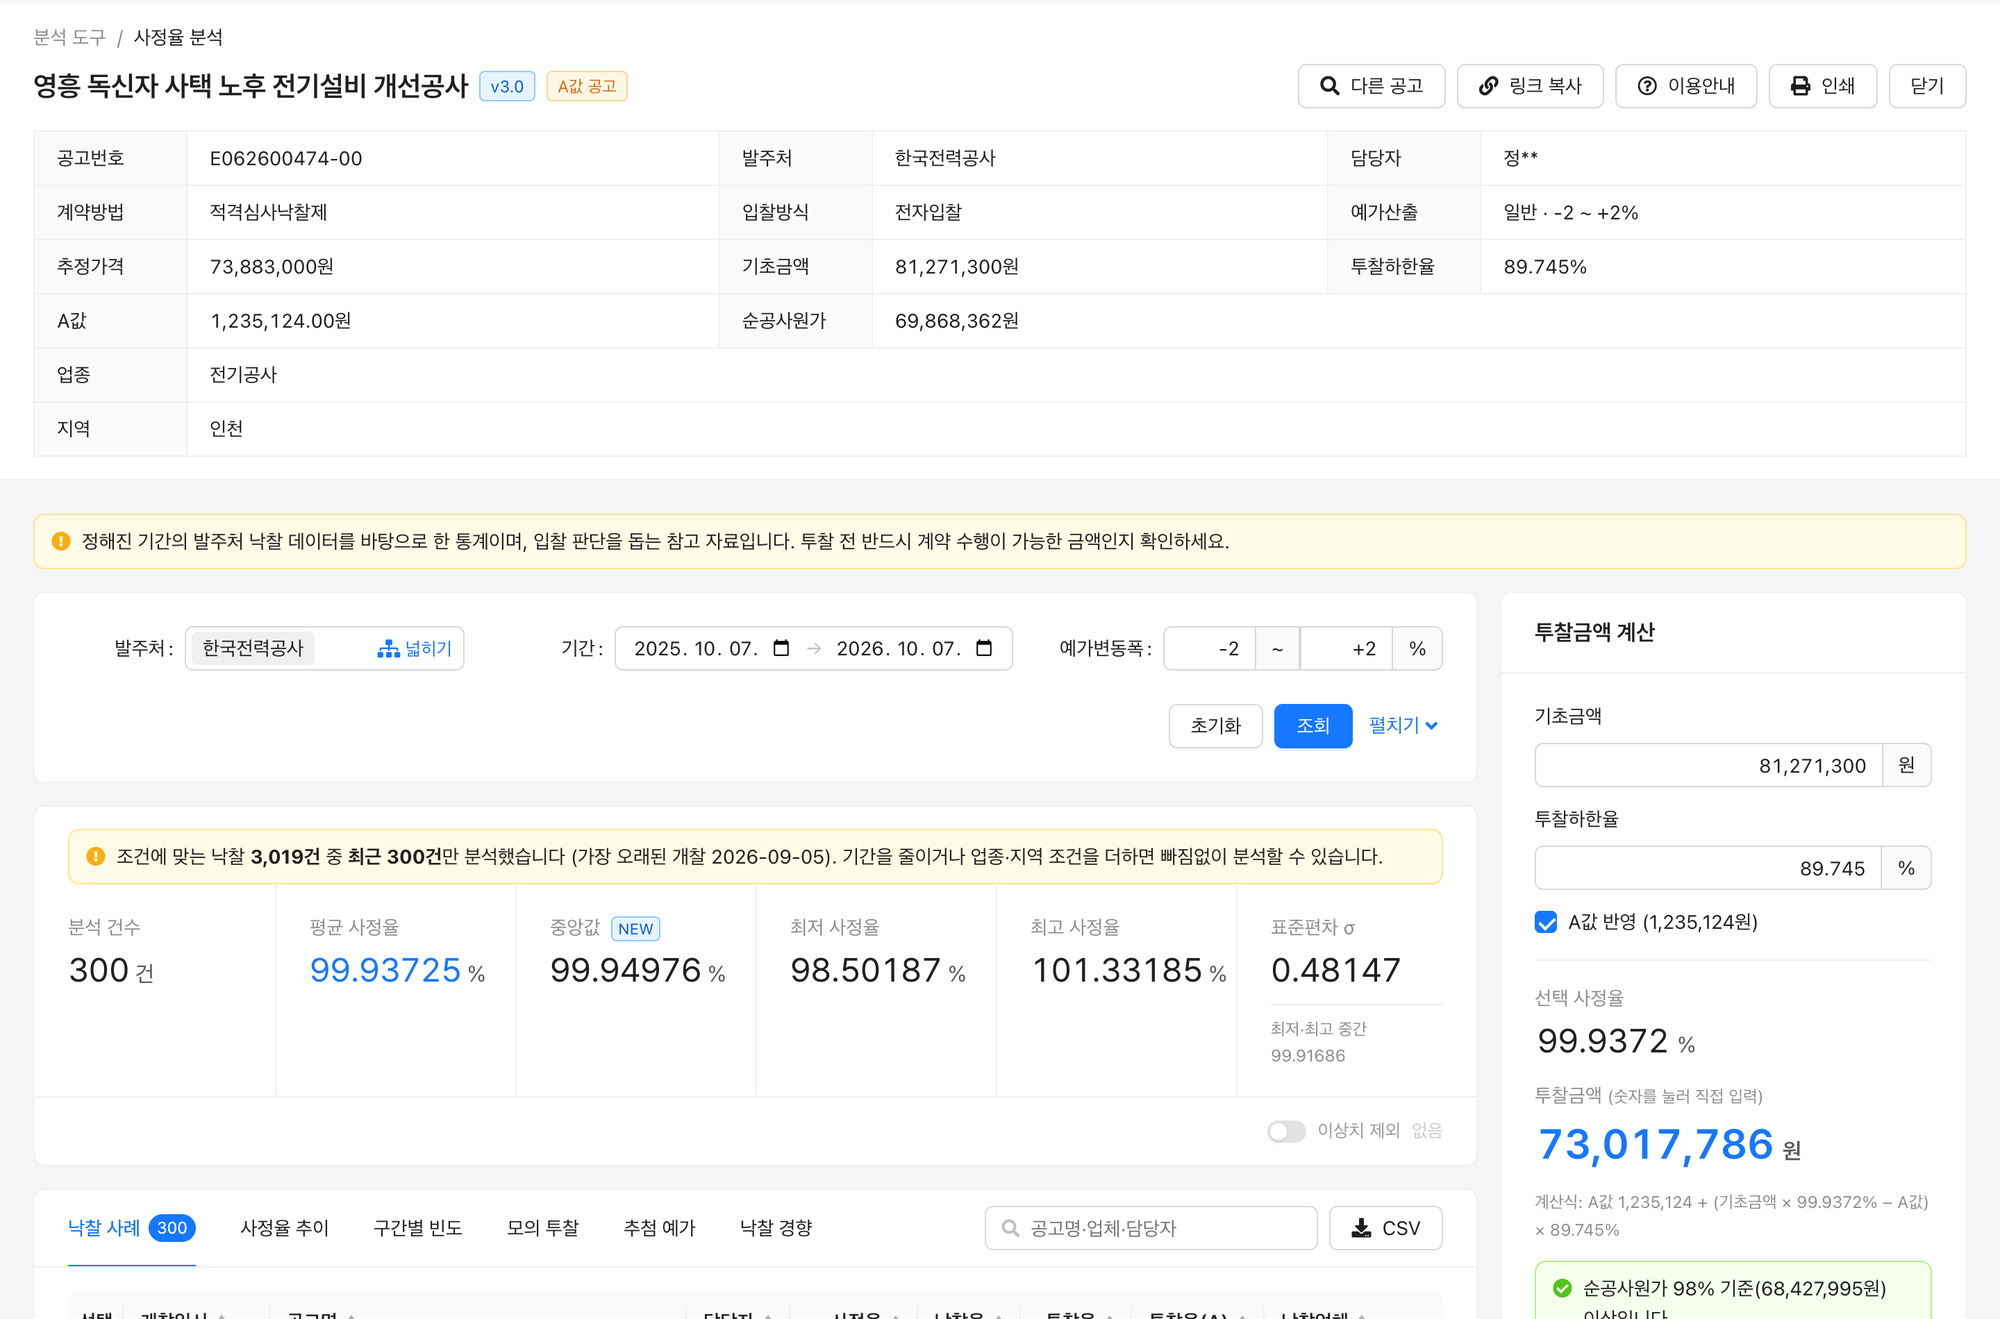This screenshot has width=2000, height=1319.
Task: Switch to the 사정율 추이 tab
Action: (x=284, y=1228)
